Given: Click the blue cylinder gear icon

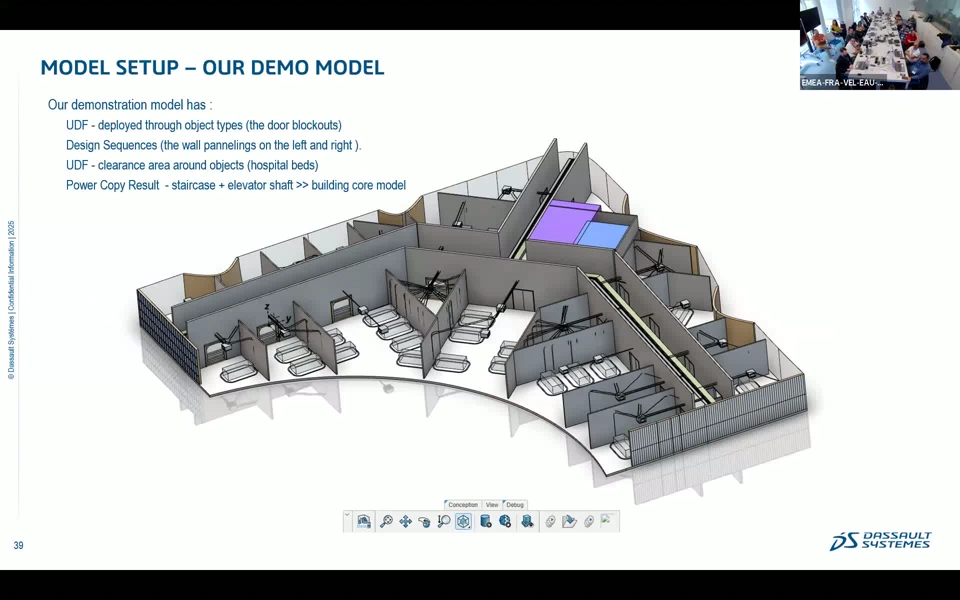Looking at the screenshot, I should tap(486, 522).
